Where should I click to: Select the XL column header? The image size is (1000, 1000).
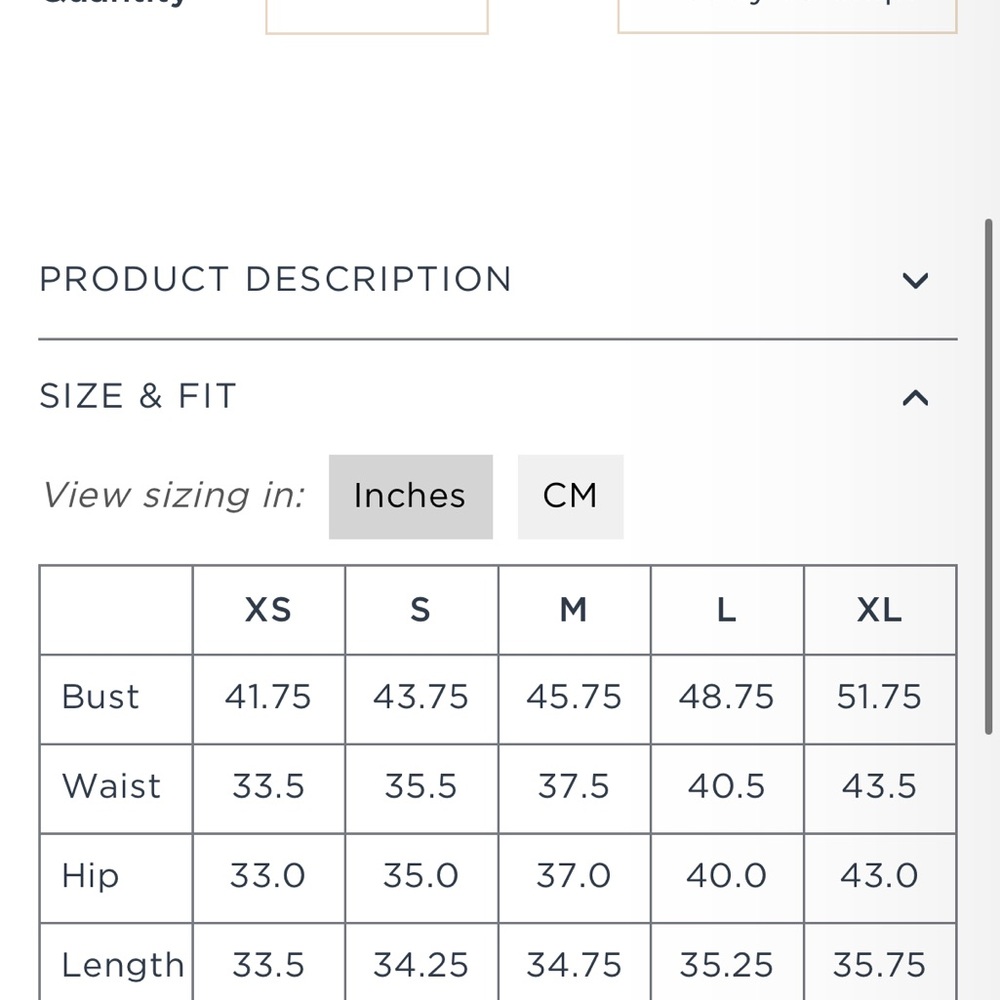[x=880, y=610]
